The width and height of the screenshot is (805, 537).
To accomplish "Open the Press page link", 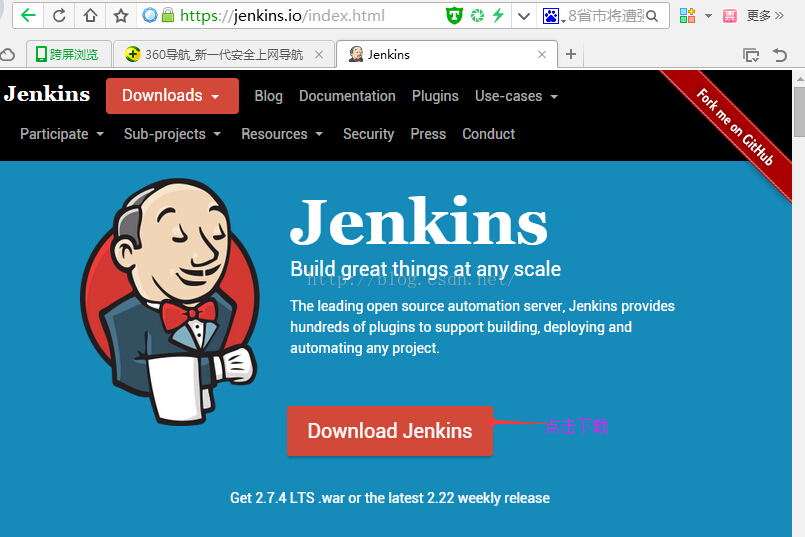I will tap(428, 134).
